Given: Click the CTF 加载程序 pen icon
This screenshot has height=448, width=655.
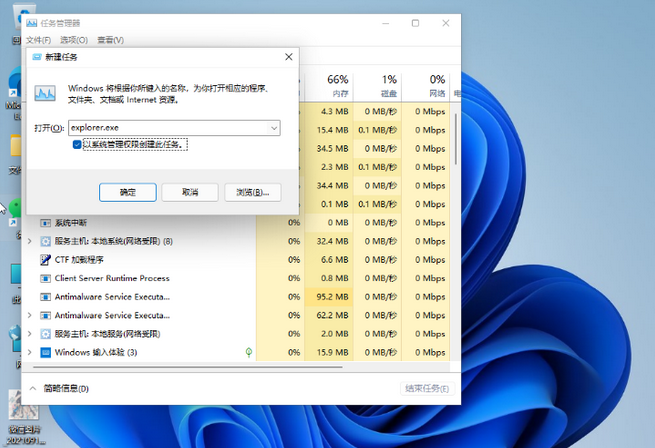Looking at the screenshot, I should [x=45, y=260].
